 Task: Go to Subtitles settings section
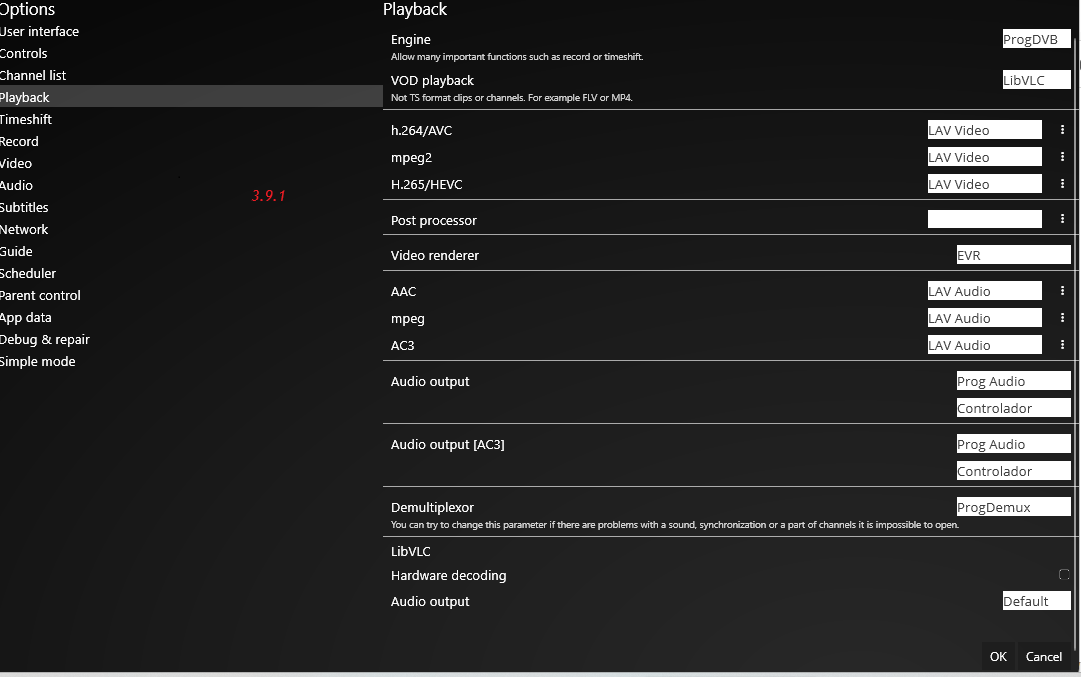pyautogui.click(x=24, y=207)
